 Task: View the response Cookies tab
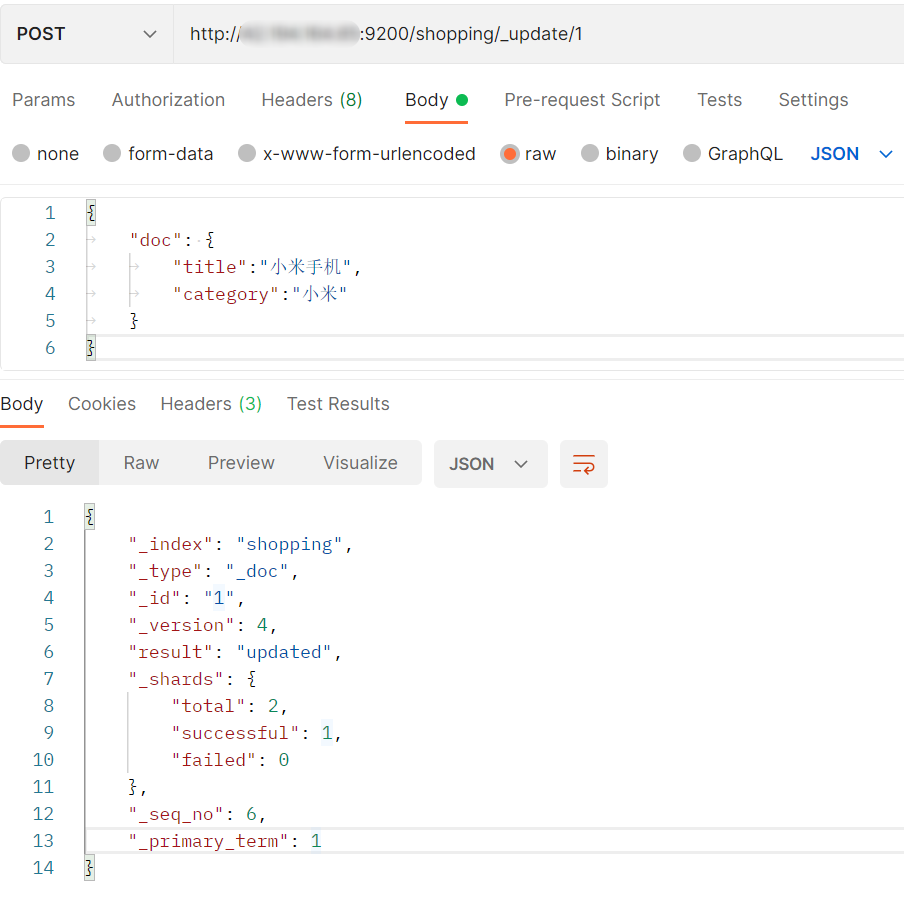[102, 404]
